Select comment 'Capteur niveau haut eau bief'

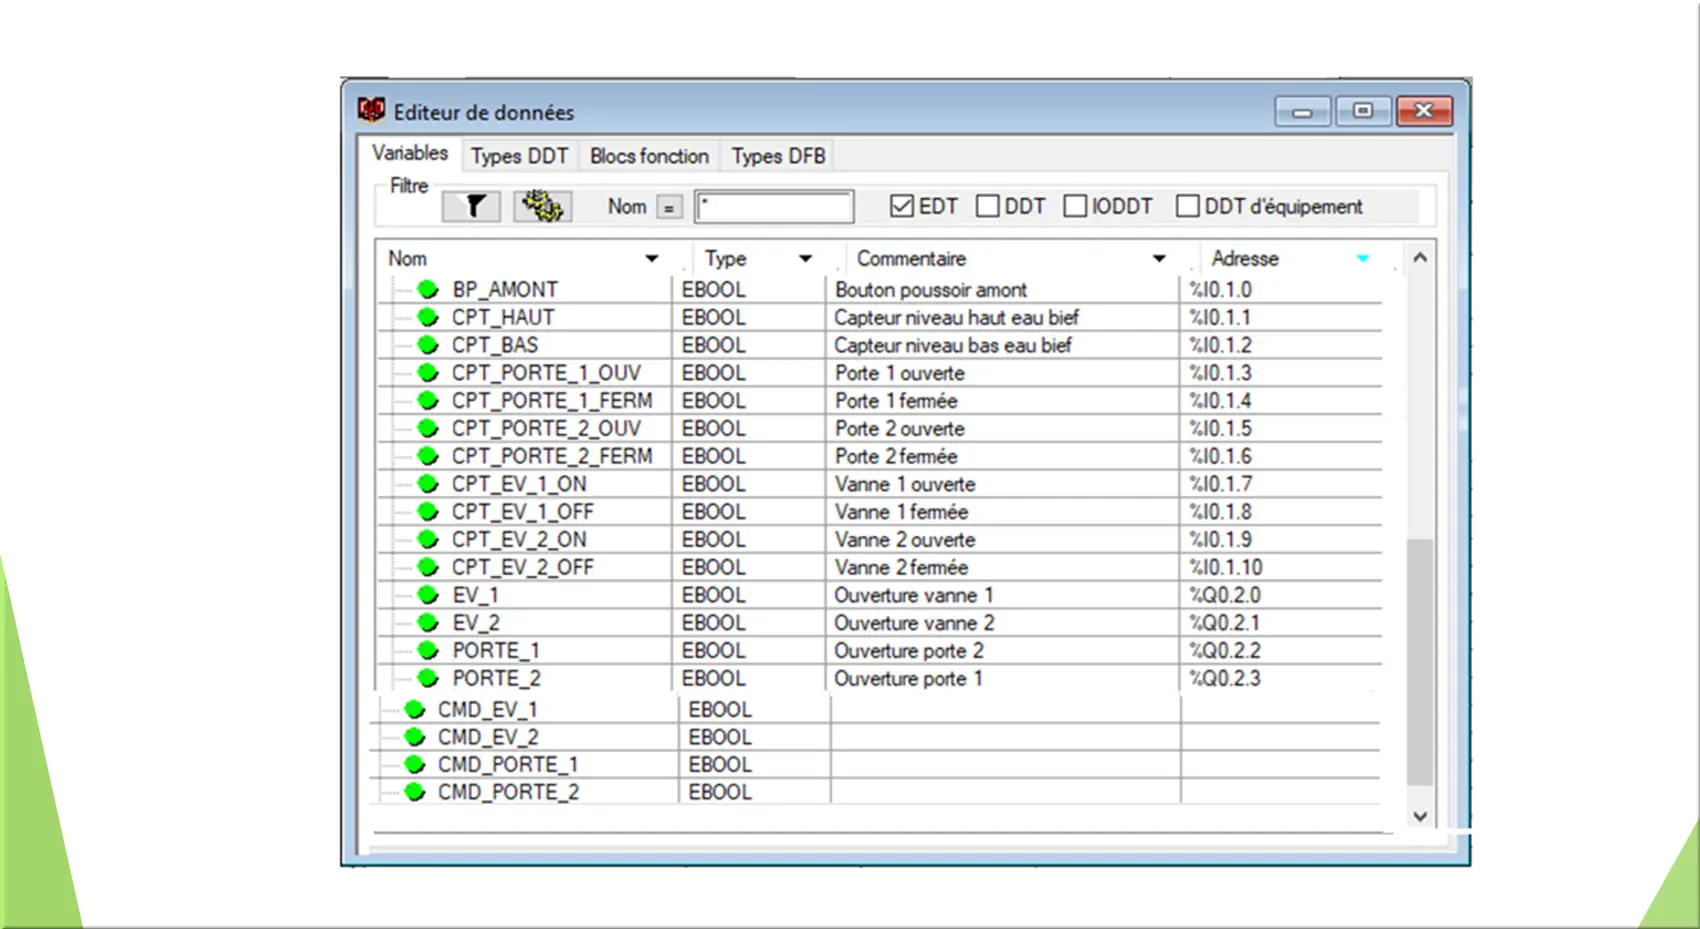[x=956, y=318]
